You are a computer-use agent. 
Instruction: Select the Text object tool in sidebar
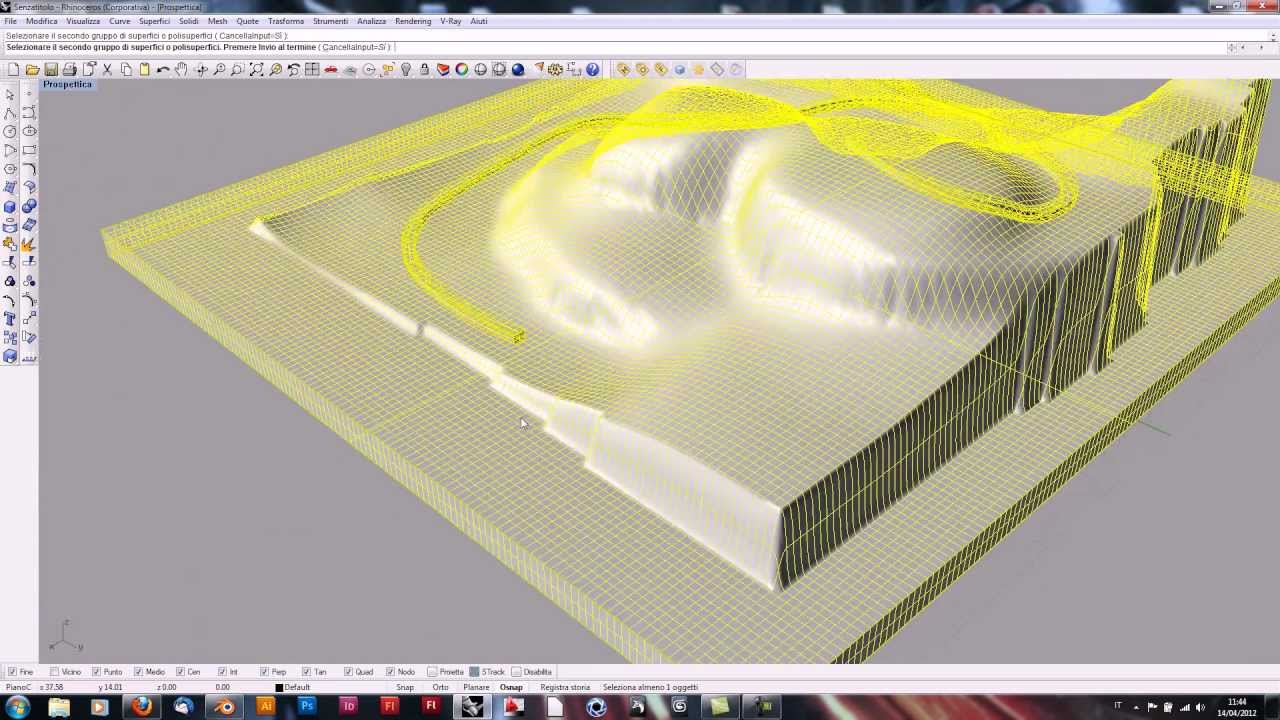pos(10,319)
